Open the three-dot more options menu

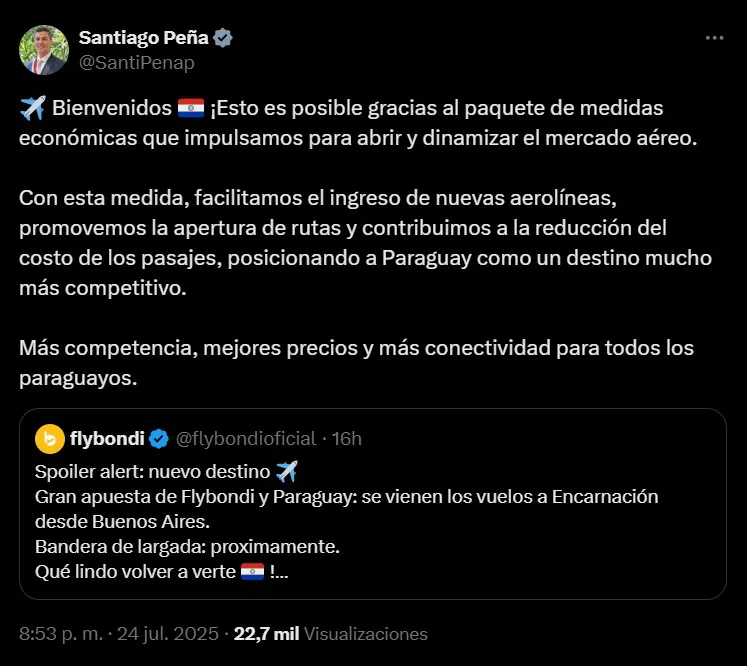coord(714,38)
